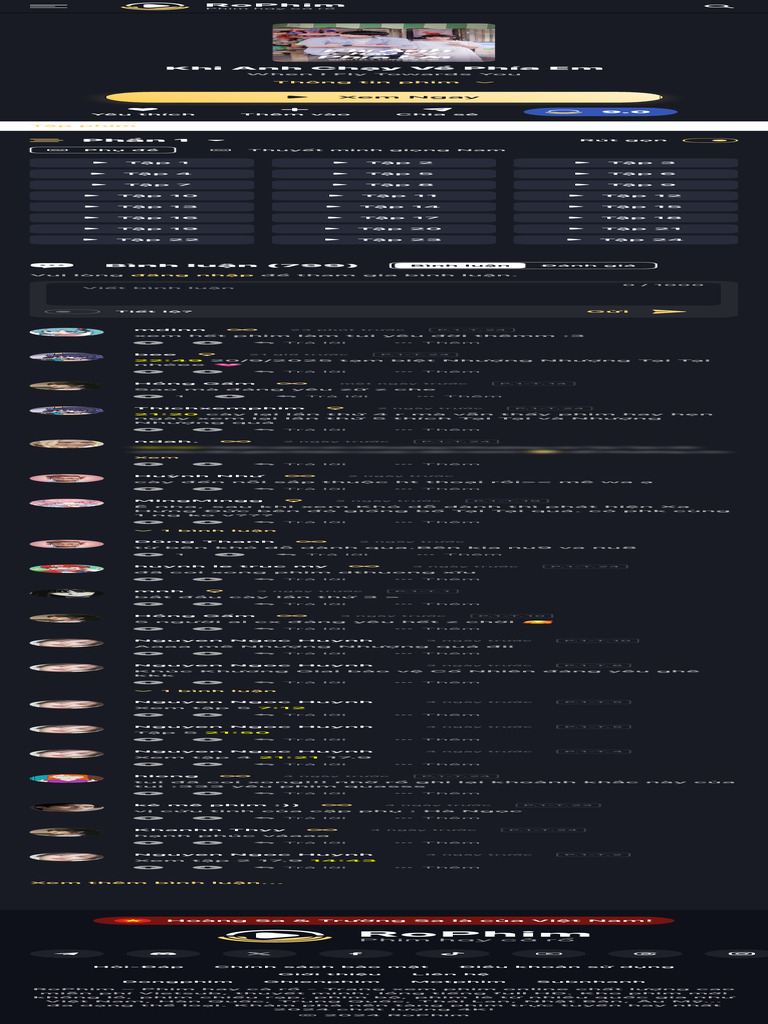Open Chính sách bảo mật footer link
The image size is (768, 1024).
321,967
